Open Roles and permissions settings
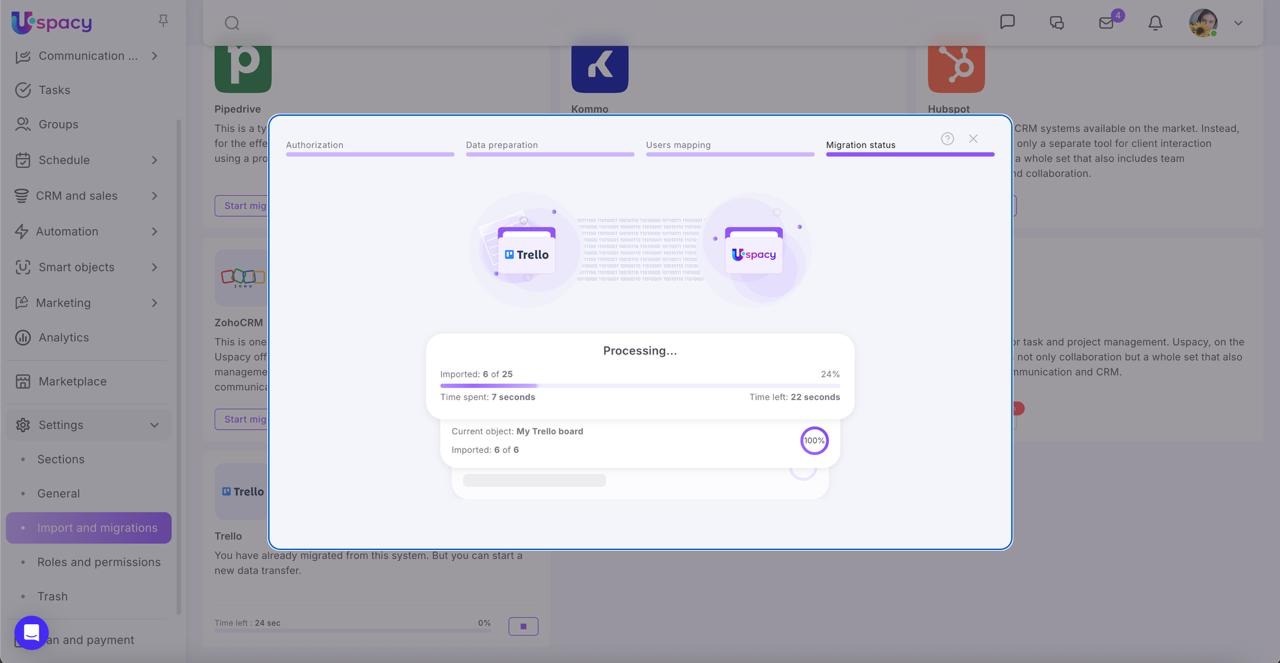 click(98, 562)
